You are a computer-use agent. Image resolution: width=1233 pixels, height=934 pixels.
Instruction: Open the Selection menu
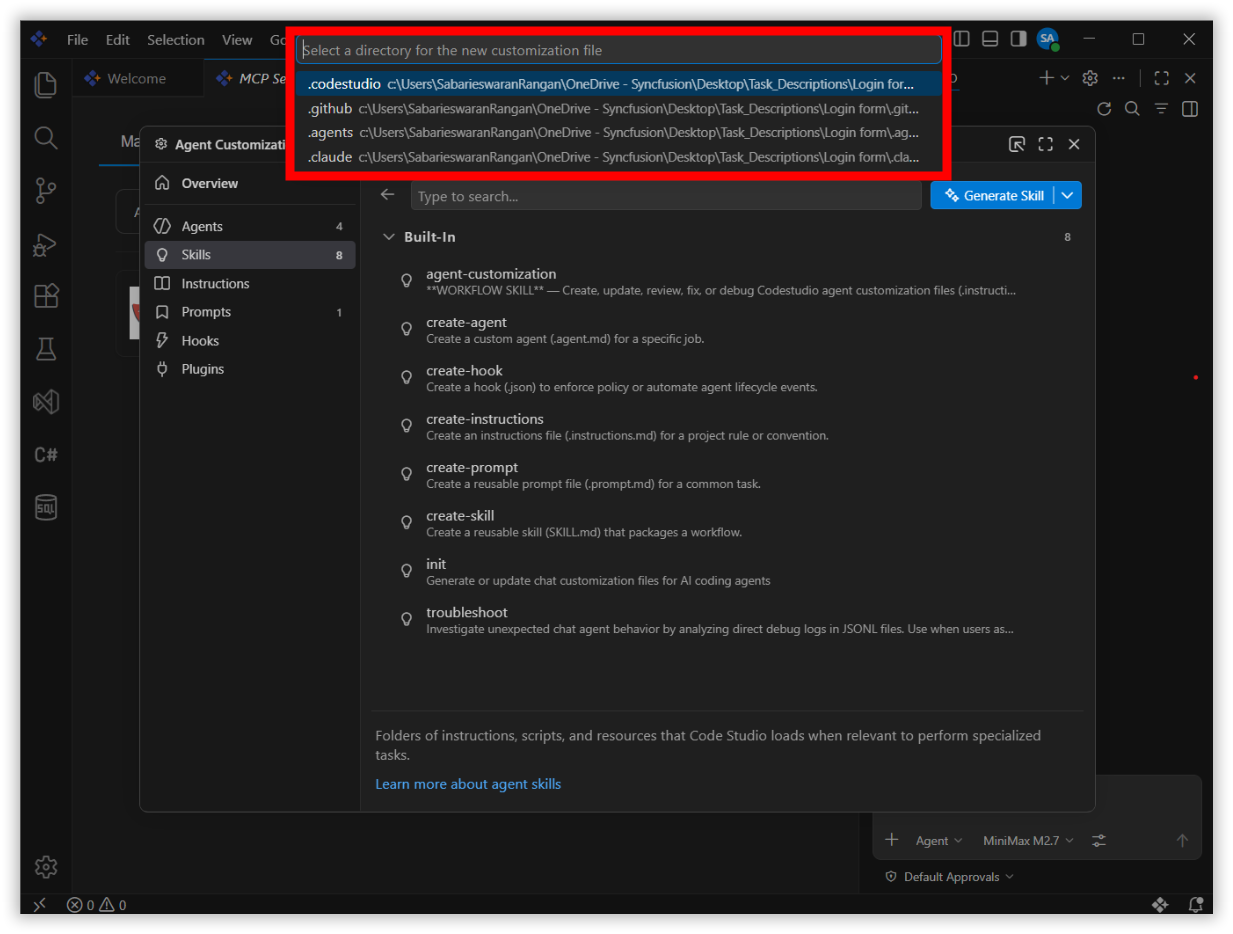coord(176,40)
